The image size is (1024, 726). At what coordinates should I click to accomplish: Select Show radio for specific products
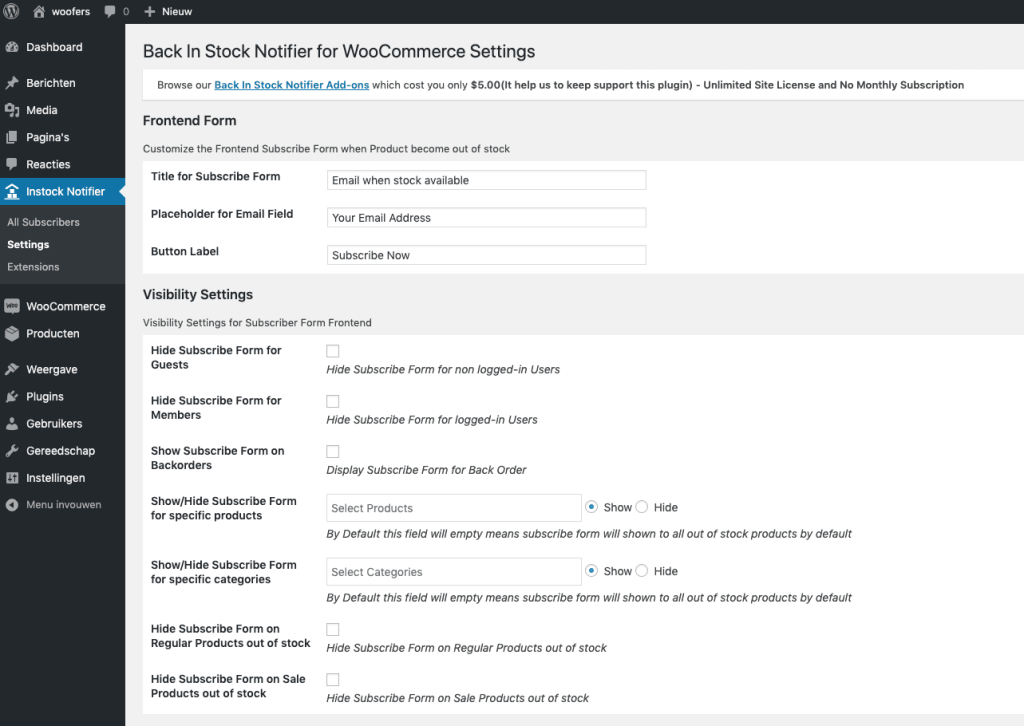point(592,507)
